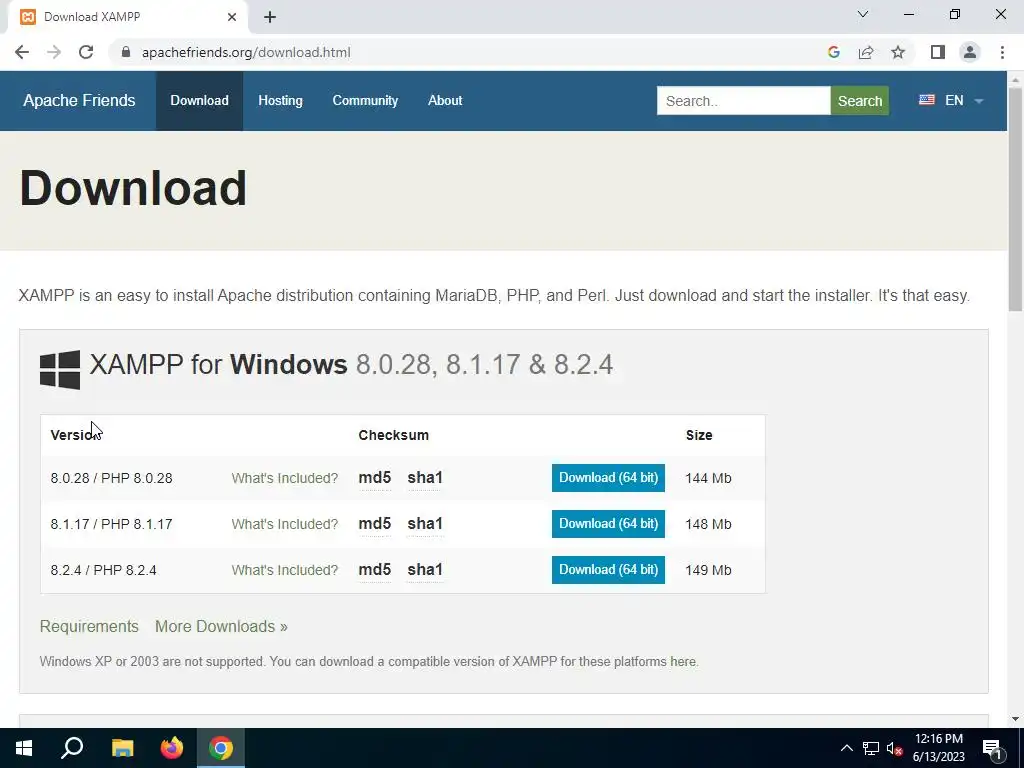This screenshot has width=1024, height=768.
Task: Click the site Search text field
Action: point(743,101)
